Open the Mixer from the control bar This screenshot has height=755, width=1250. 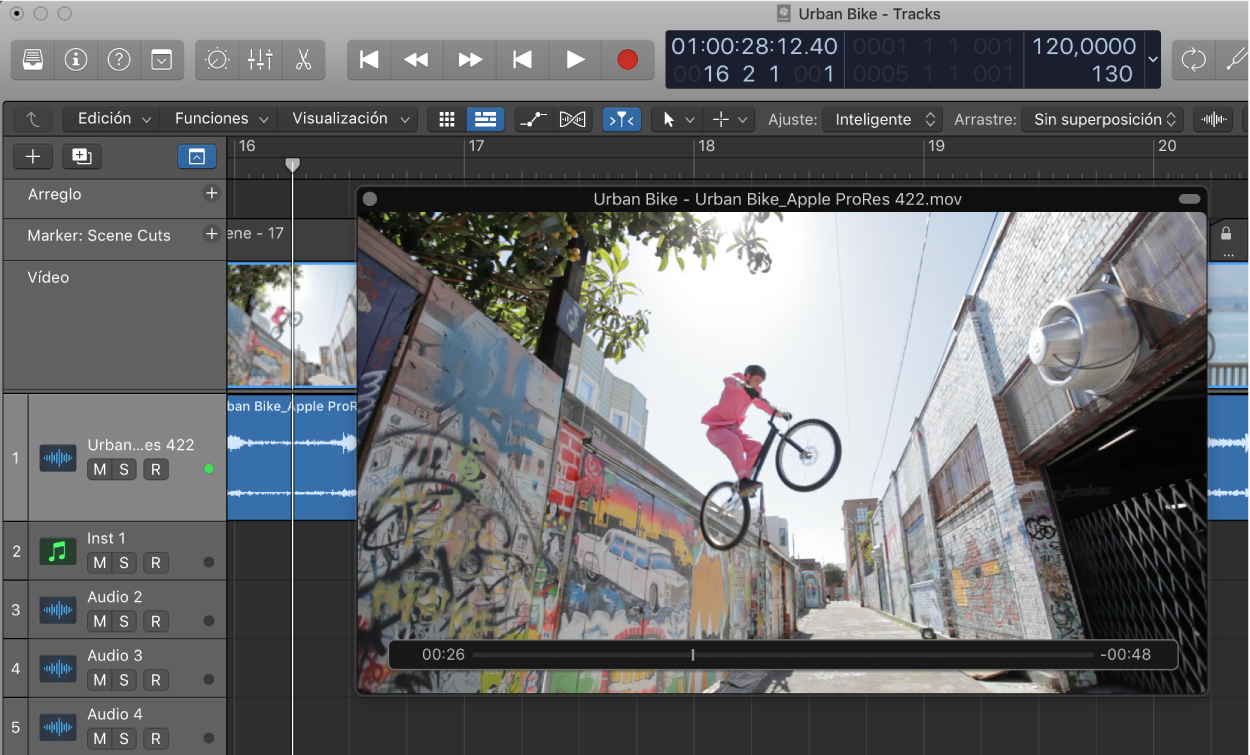260,60
